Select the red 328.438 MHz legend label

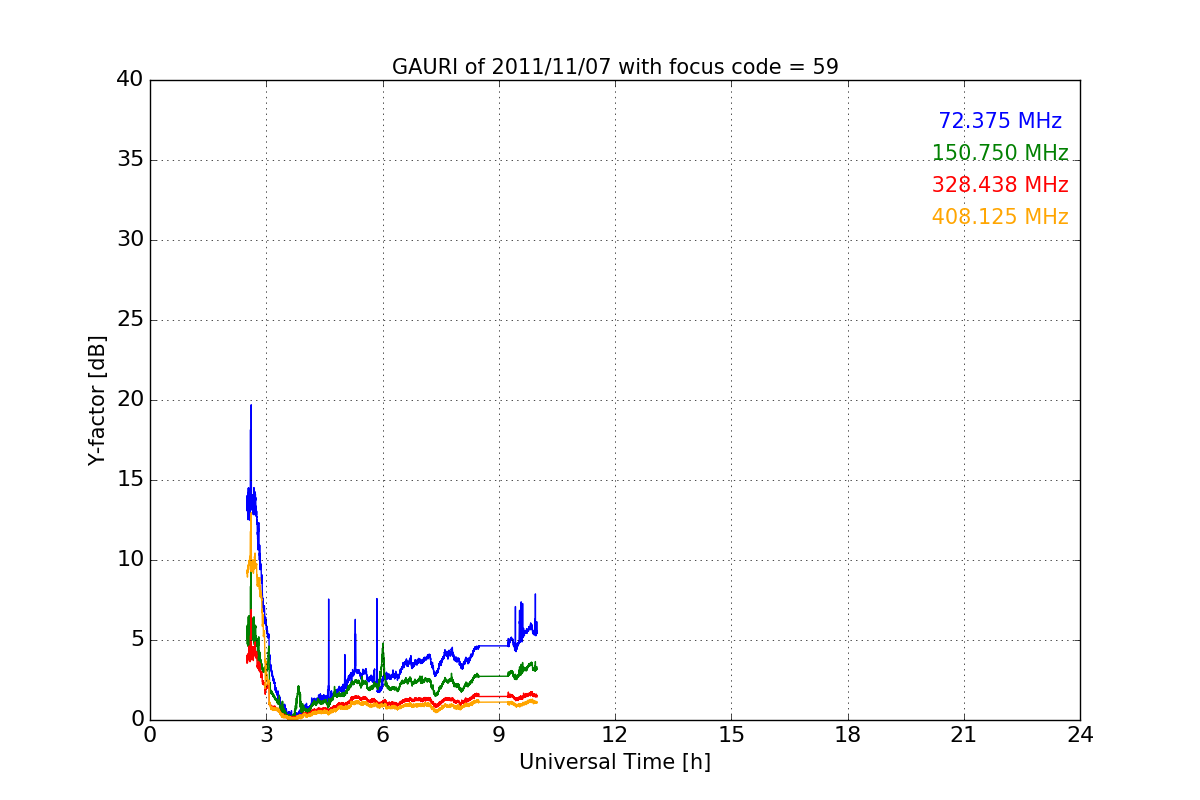tap(1000, 185)
